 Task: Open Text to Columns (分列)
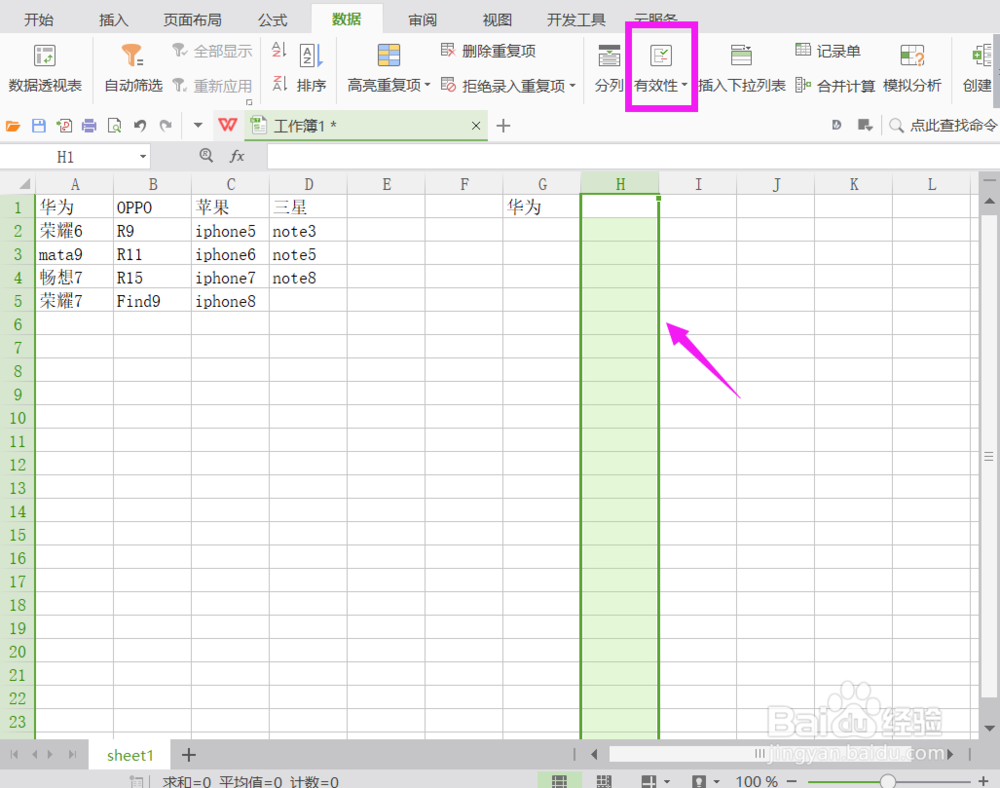(608, 68)
